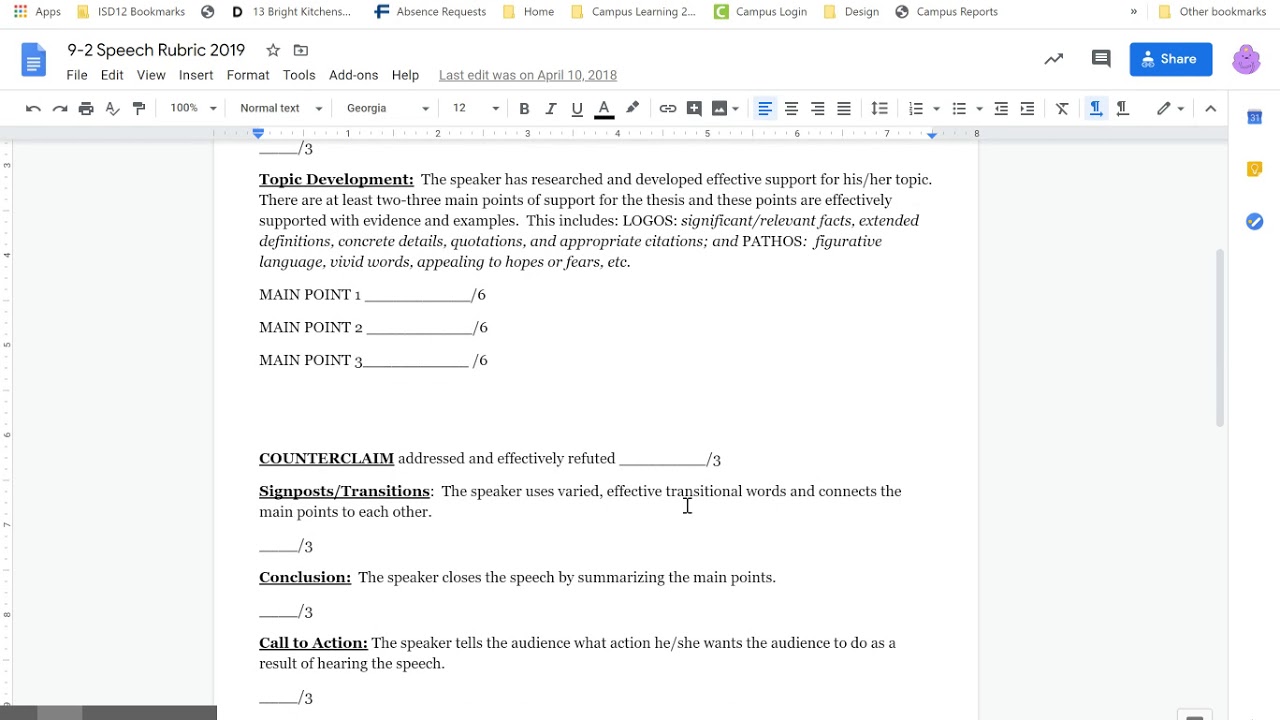The height and width of the screenshot is (720, 1280).
Task: Set paragraph alignment to right
Action: coord(817,108)
